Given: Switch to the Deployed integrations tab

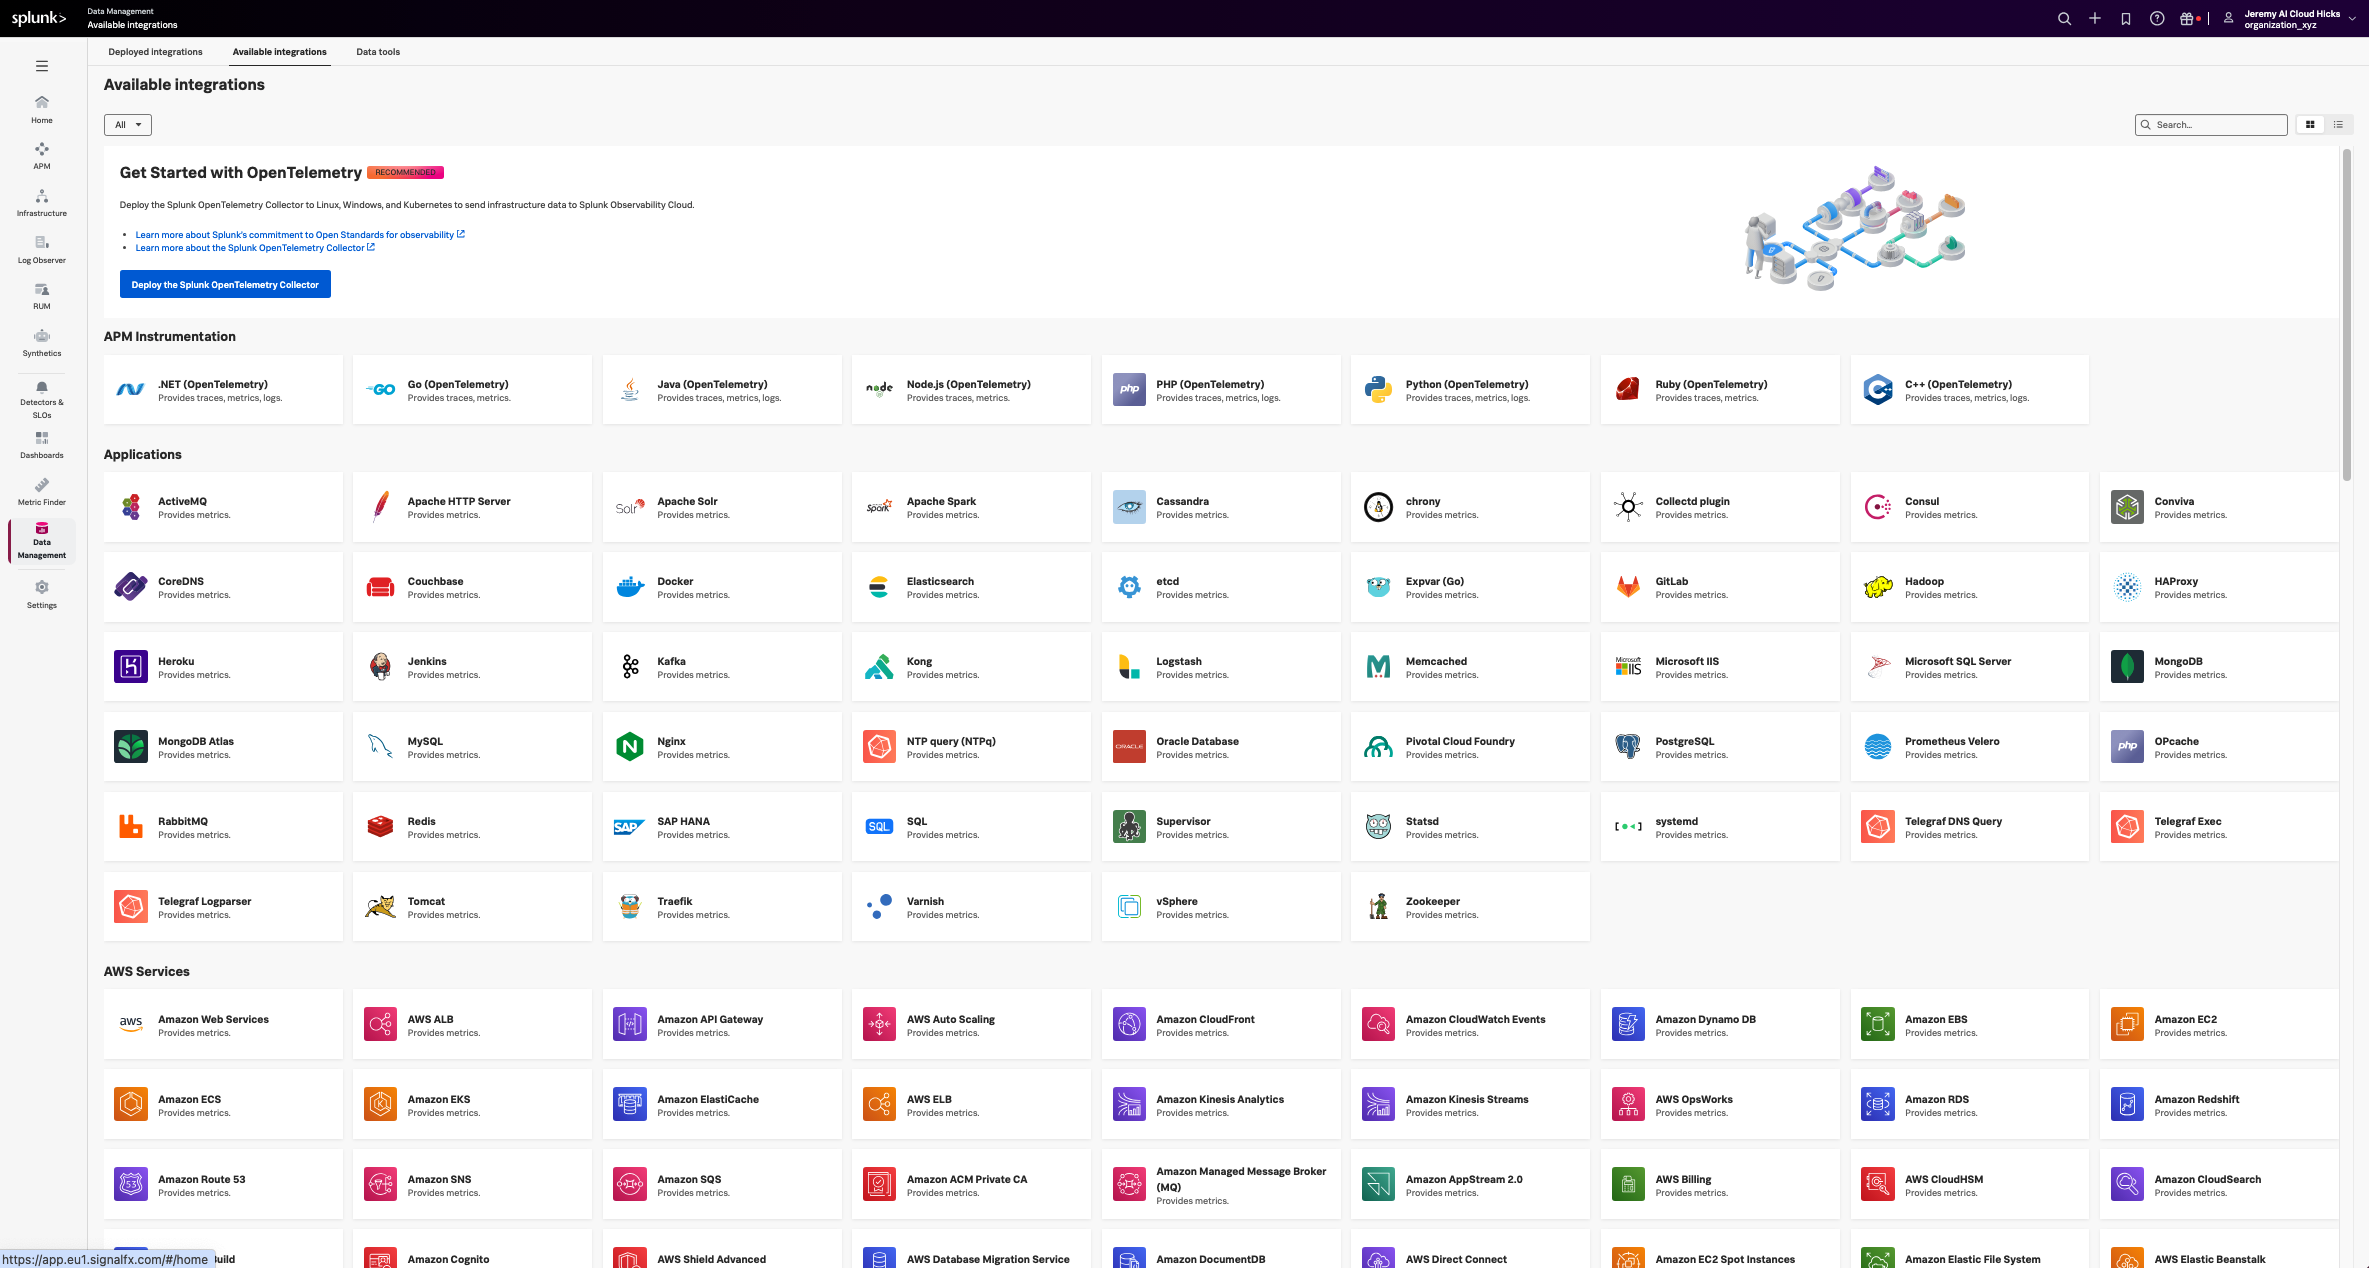Looking at the screenshot, I should (155, 52).
